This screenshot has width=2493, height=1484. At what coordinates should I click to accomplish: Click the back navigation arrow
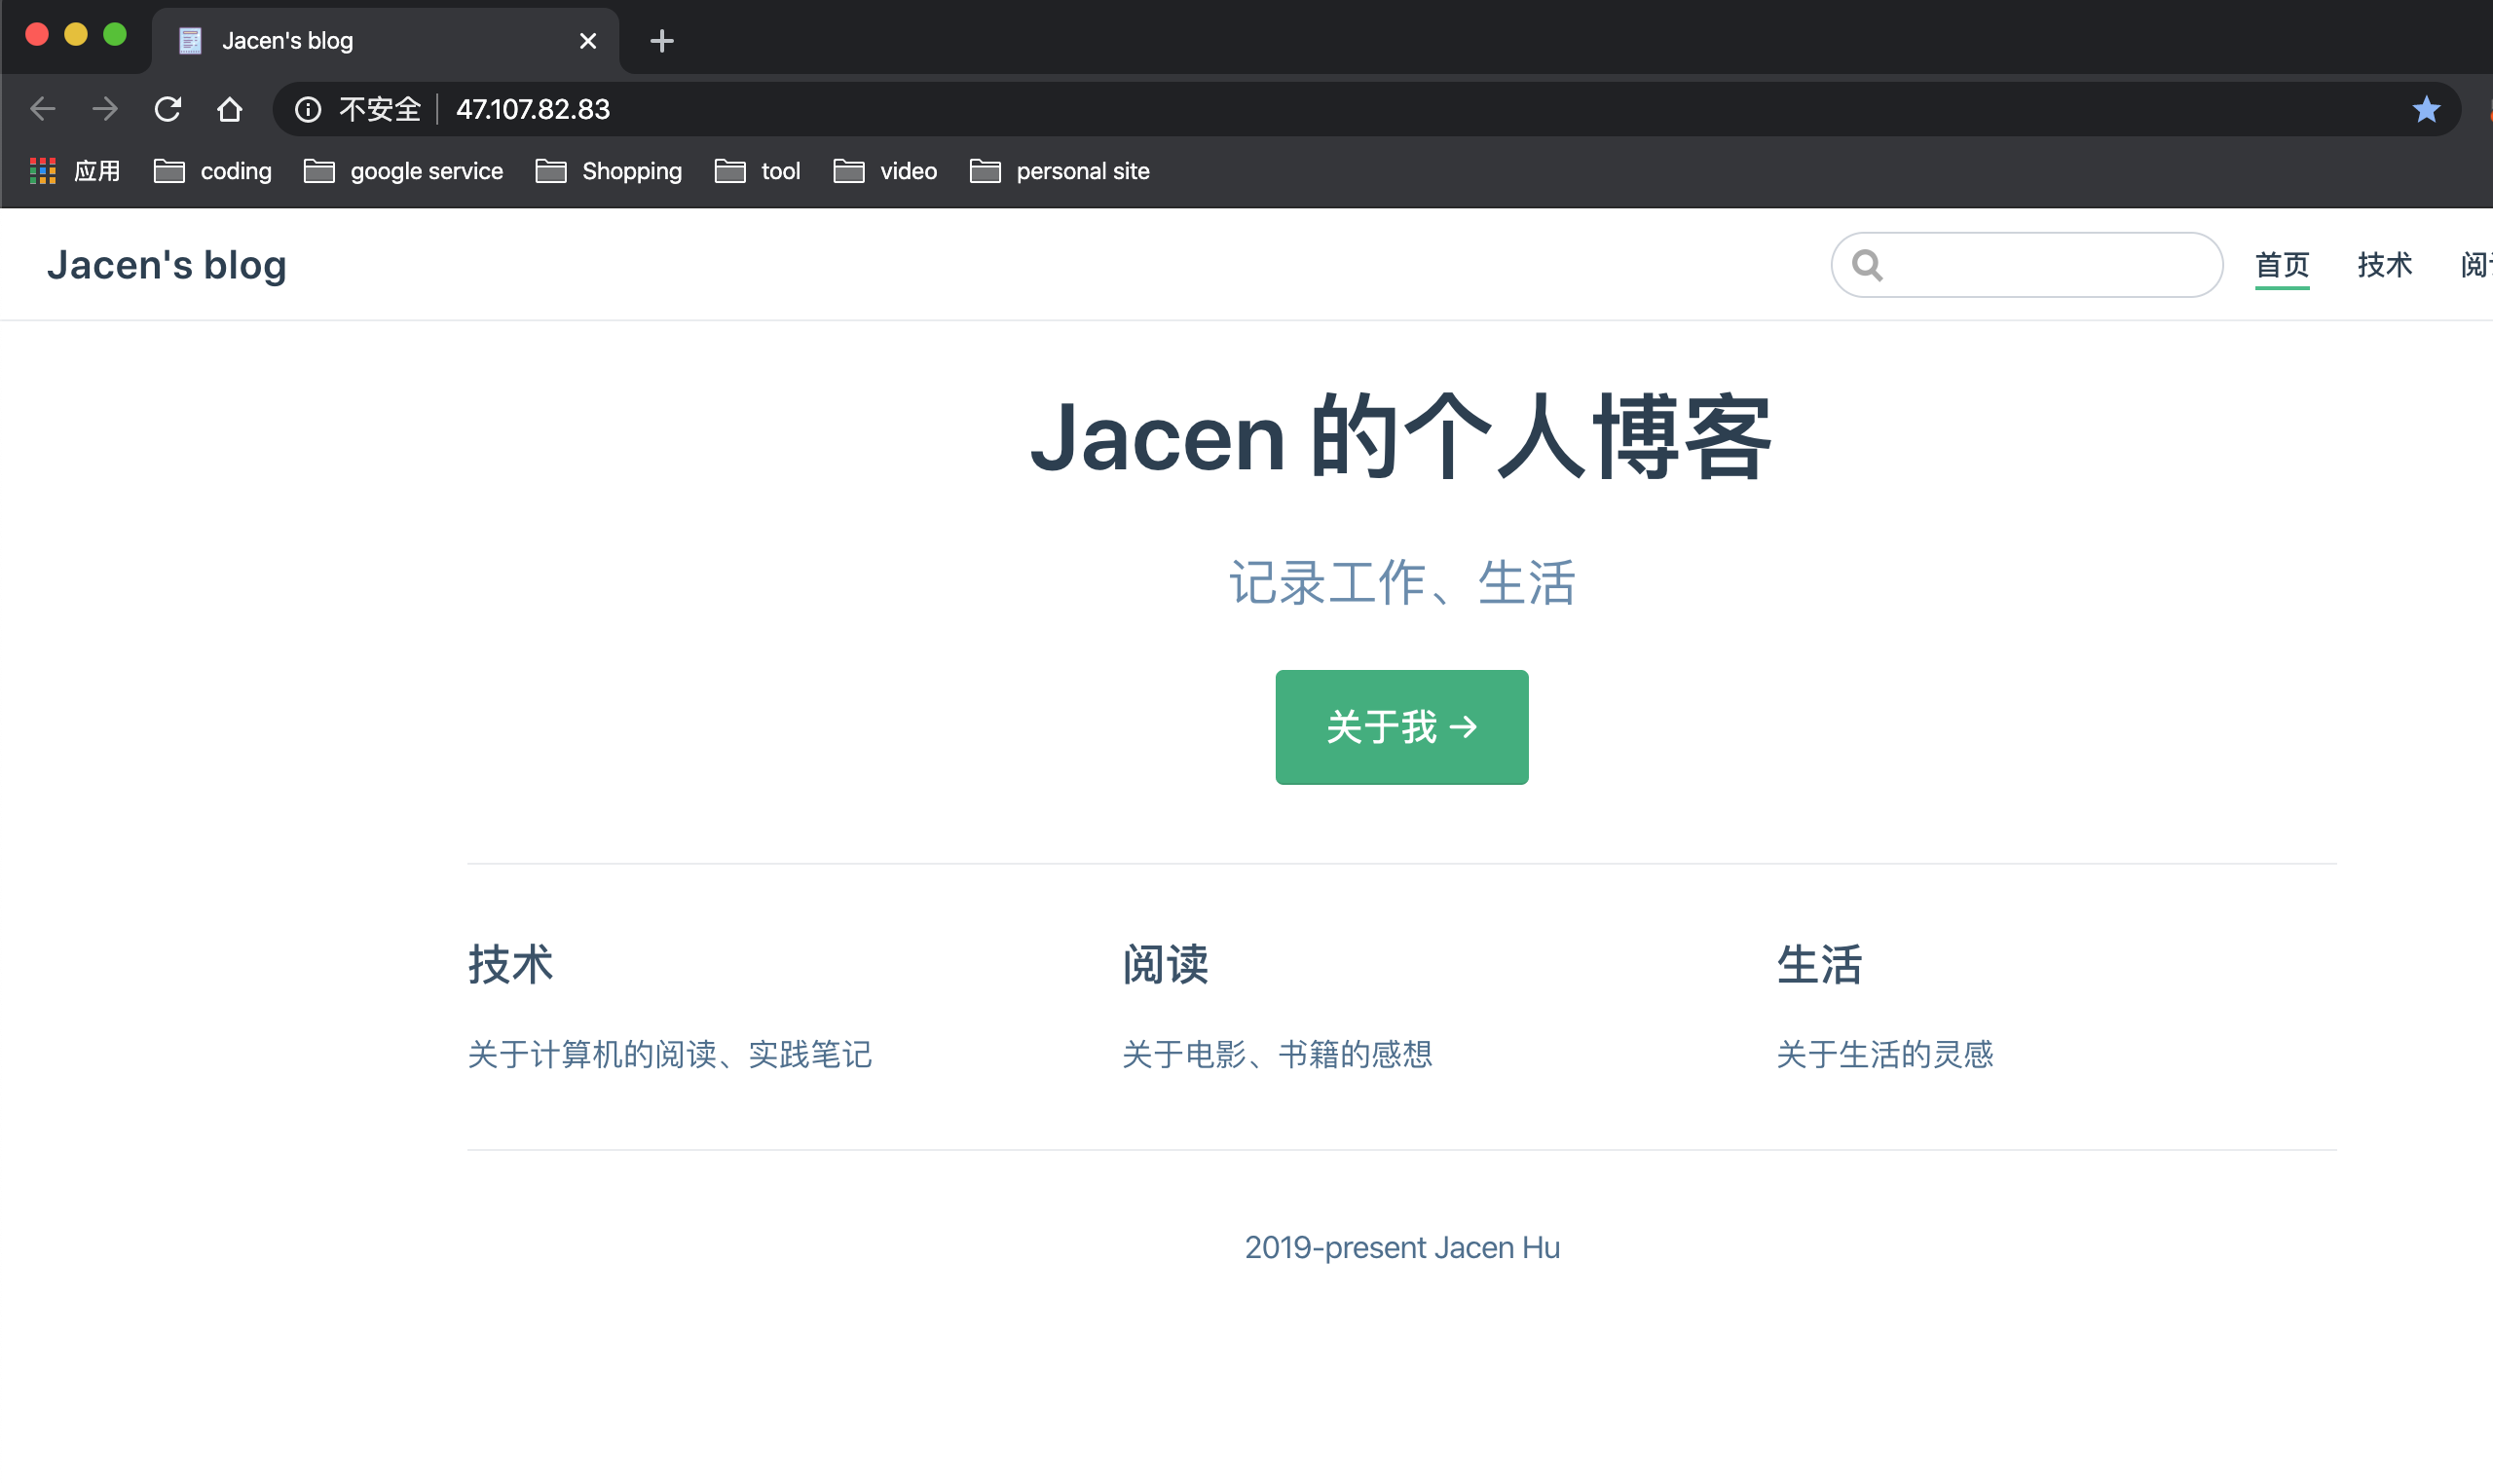click(x=42, y=108)
